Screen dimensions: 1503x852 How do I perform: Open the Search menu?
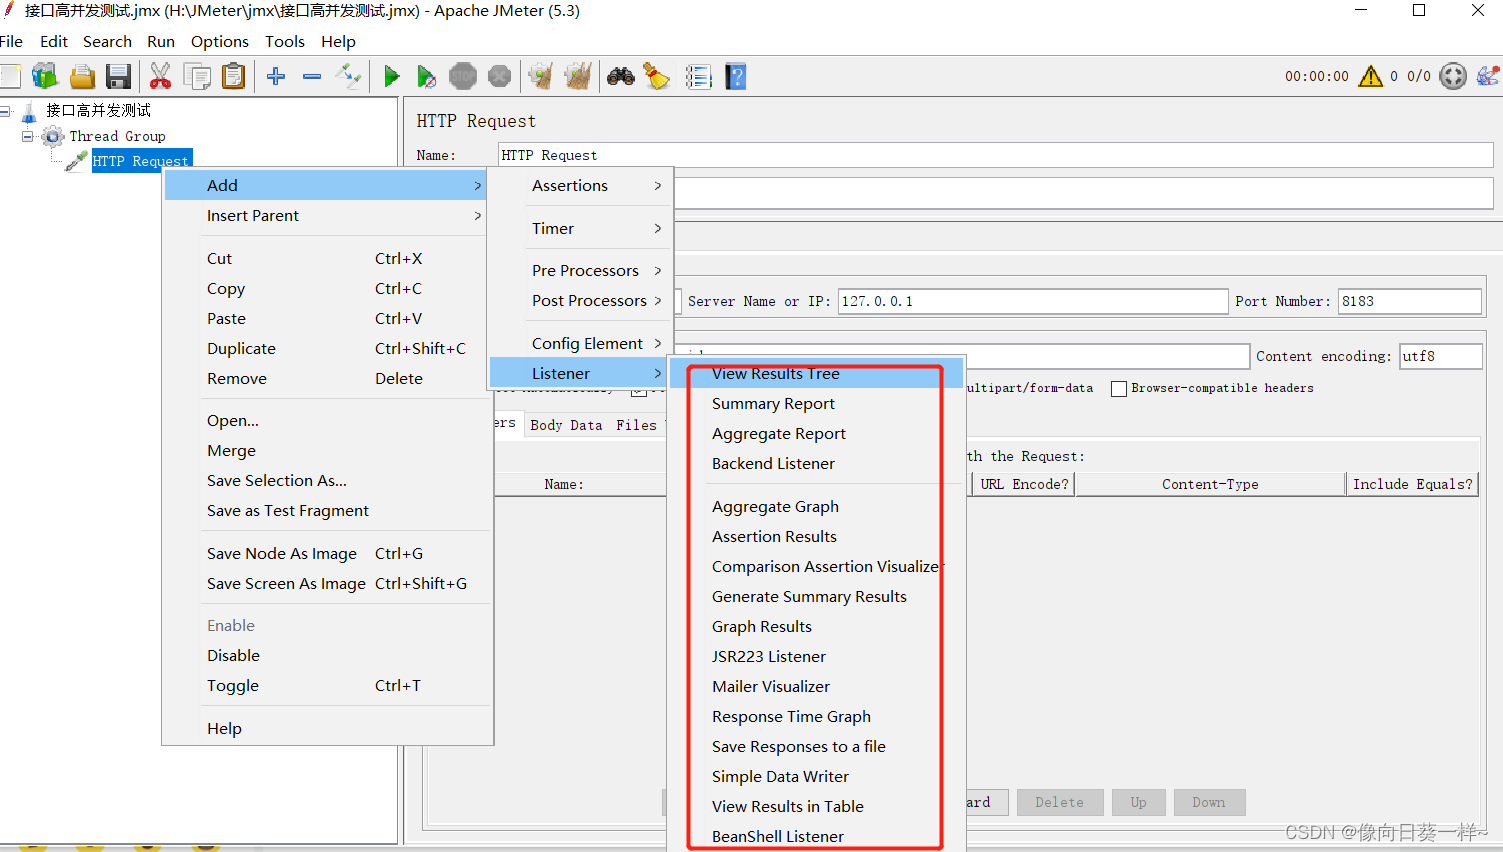[107, 42]
